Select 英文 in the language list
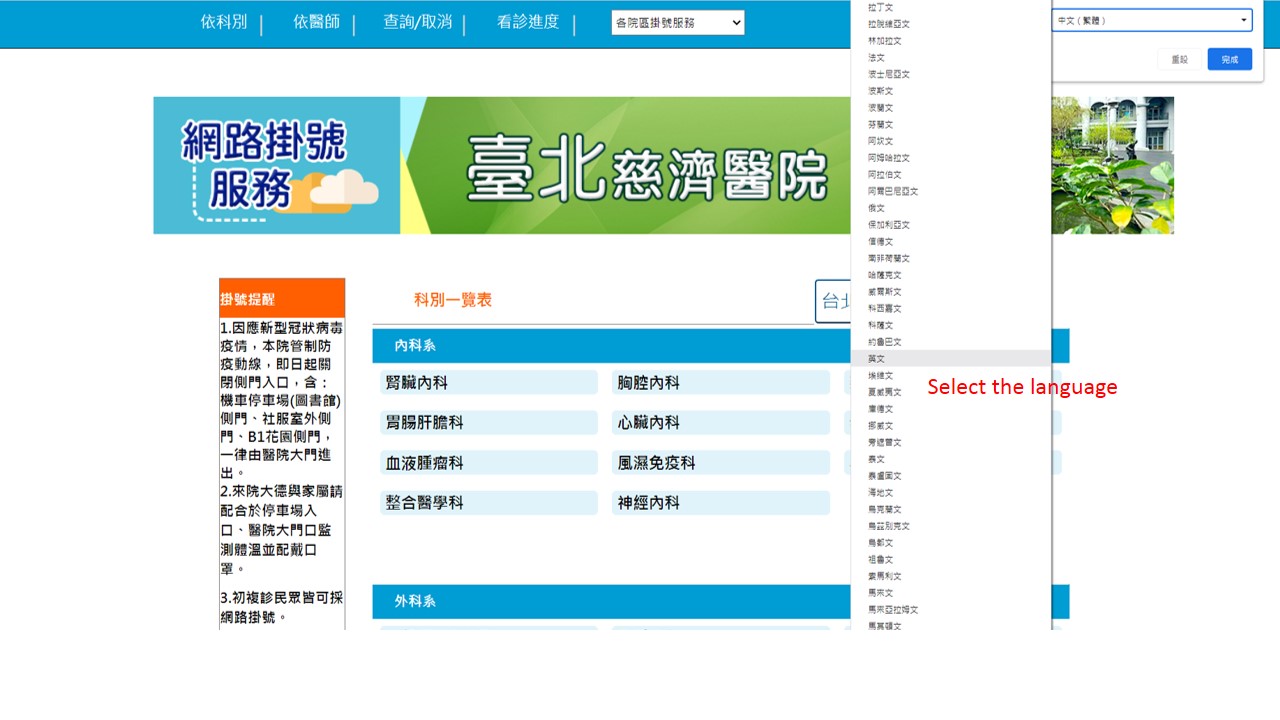The image size is (1280, 720). pos(951,358)
